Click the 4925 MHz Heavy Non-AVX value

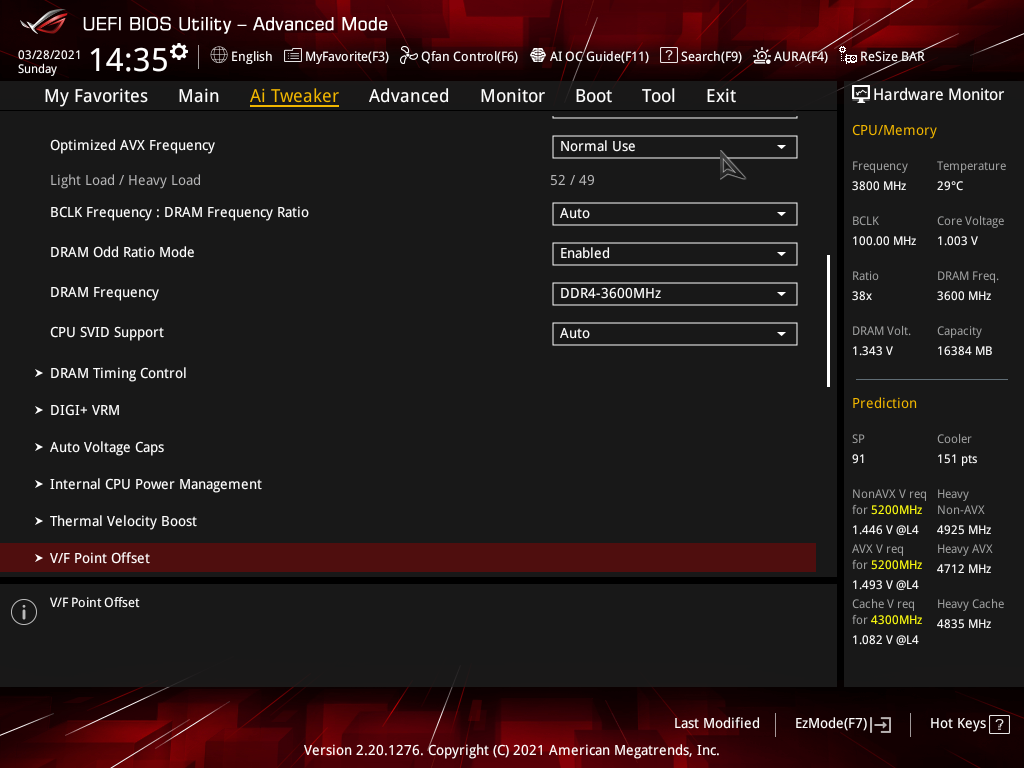point(964,530)
